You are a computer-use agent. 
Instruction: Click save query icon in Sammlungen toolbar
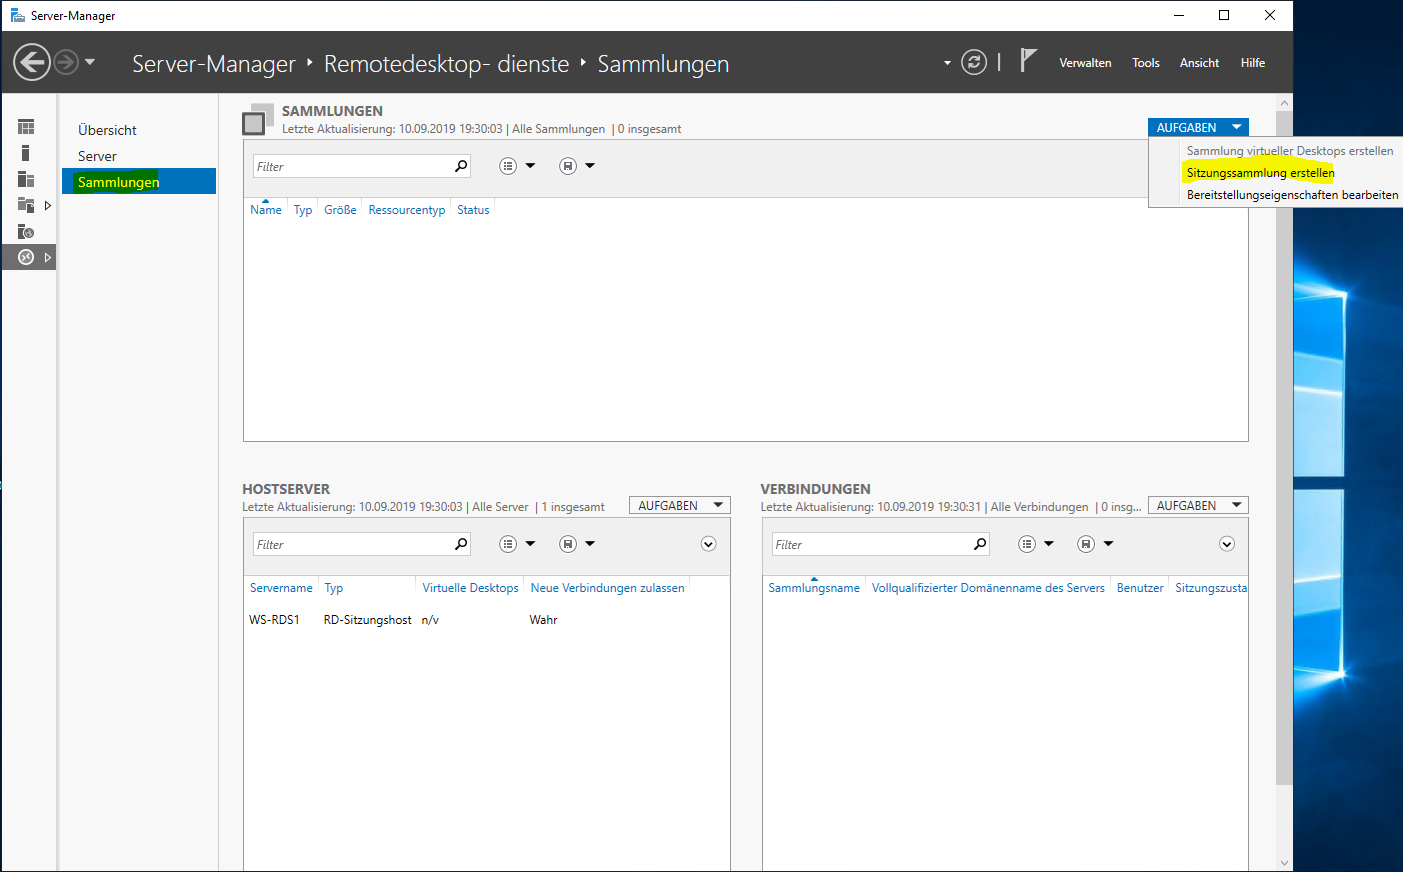click(x=568, y=166)
